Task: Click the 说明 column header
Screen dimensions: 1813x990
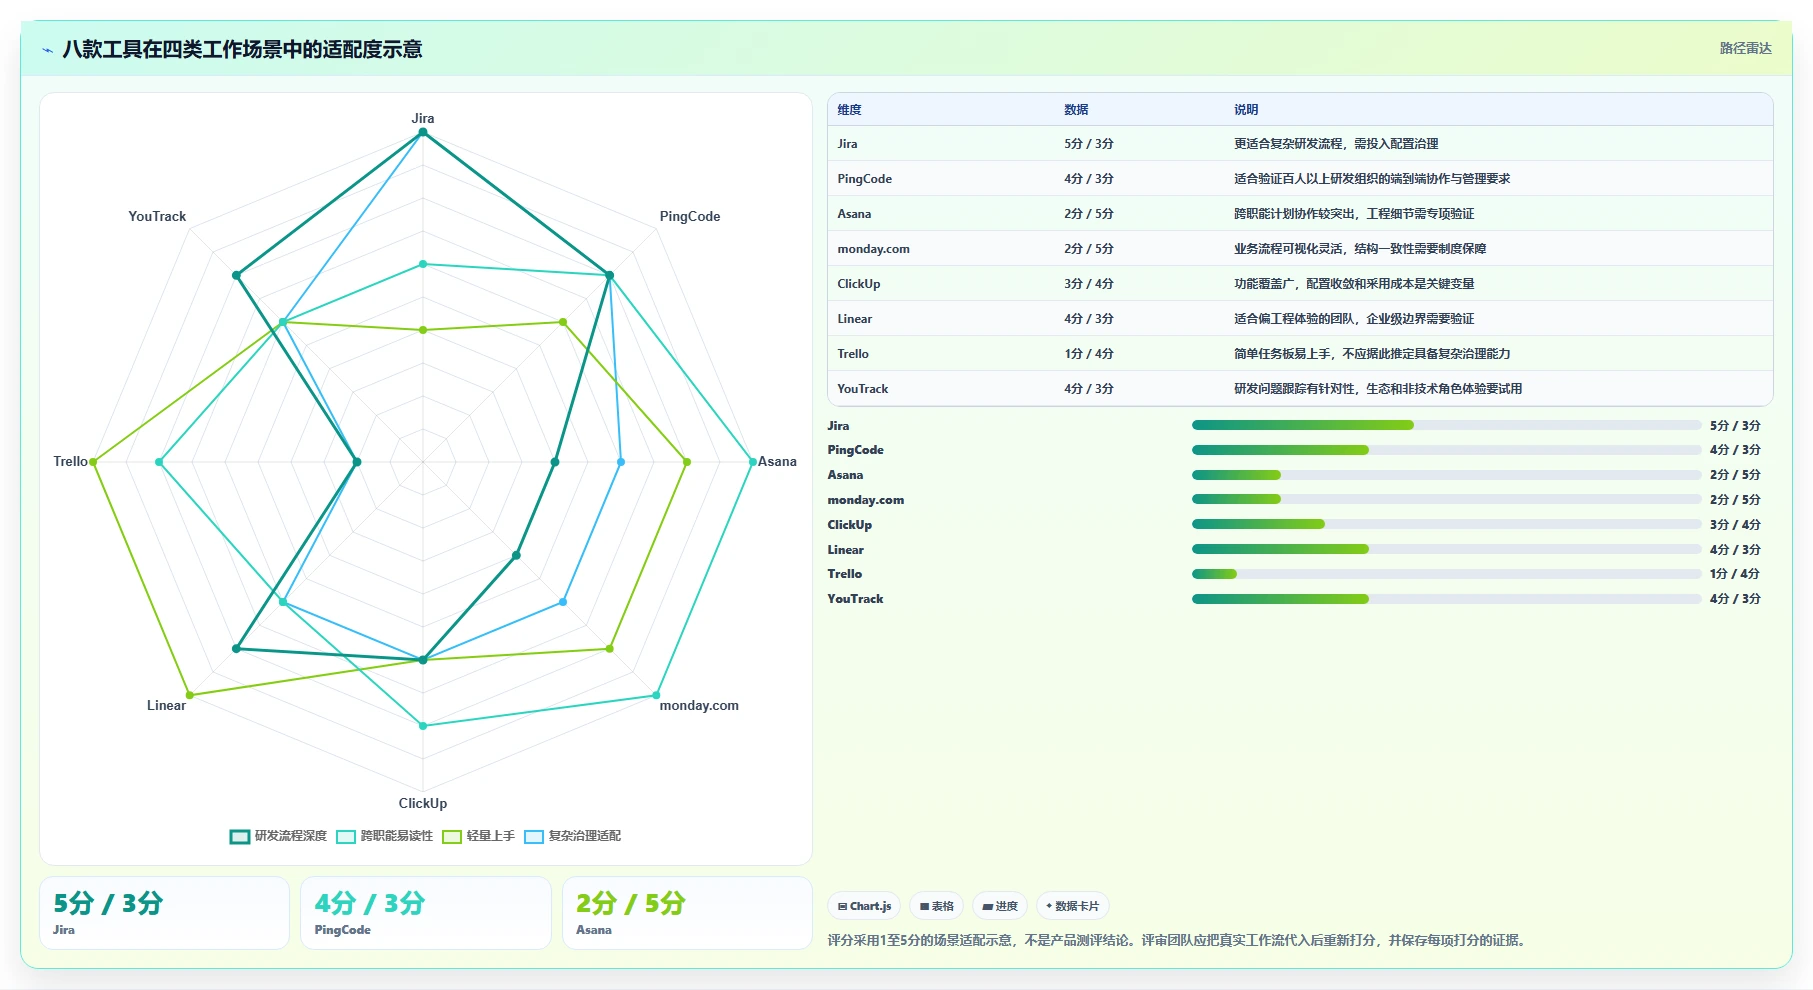Action: click(x=1246, y=110)
